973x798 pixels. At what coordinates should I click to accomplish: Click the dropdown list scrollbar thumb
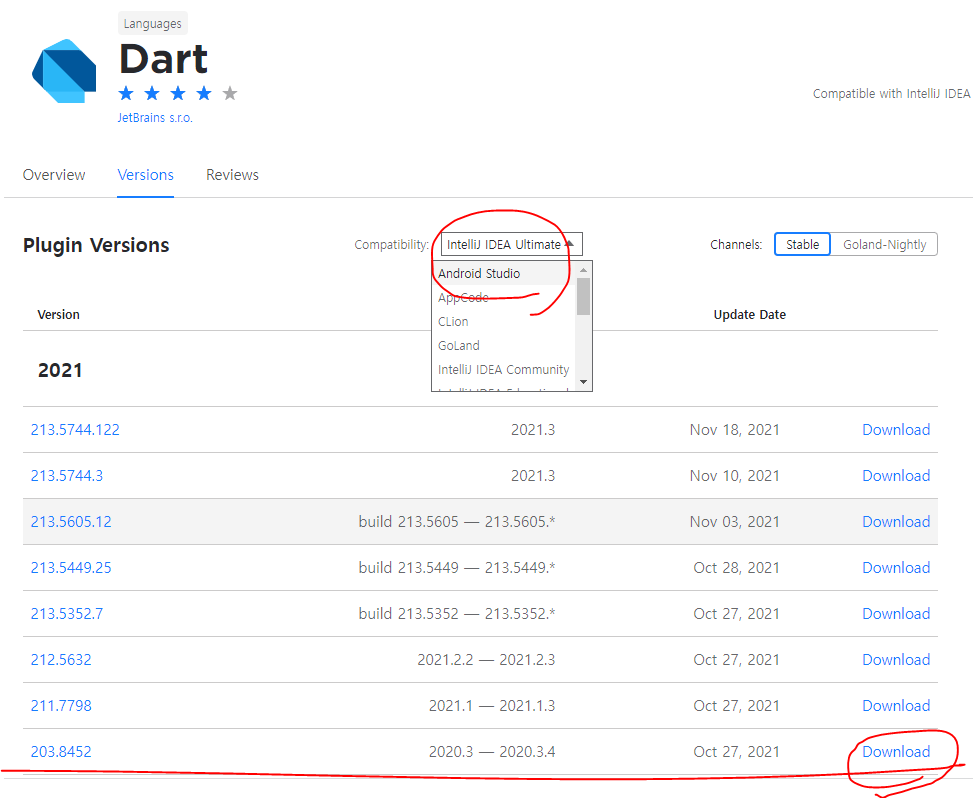(x=583, y=297)
